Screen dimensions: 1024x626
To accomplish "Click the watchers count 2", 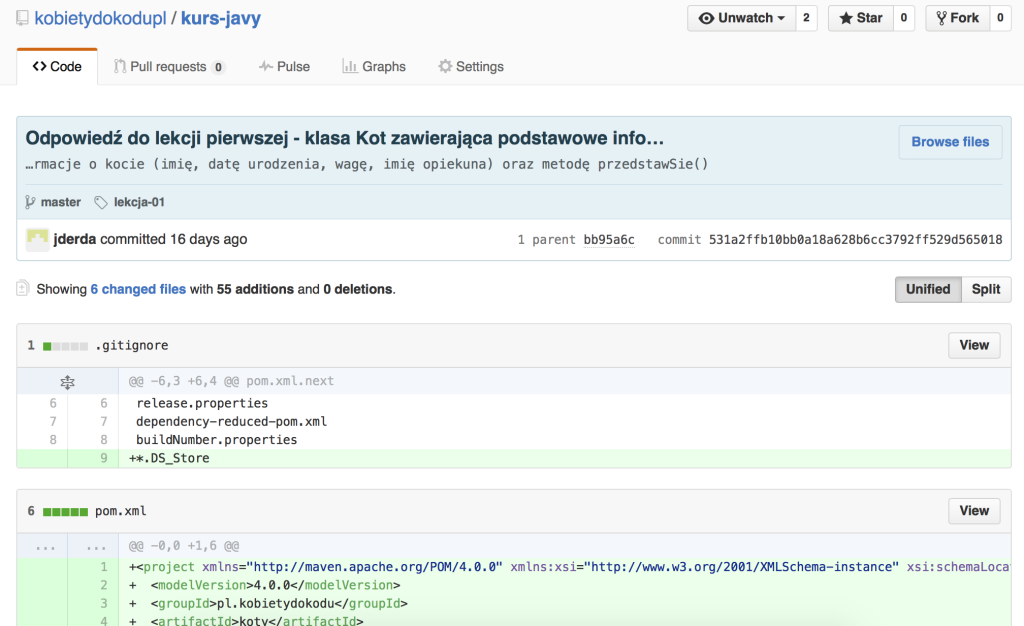I will (x=806, y=18).
